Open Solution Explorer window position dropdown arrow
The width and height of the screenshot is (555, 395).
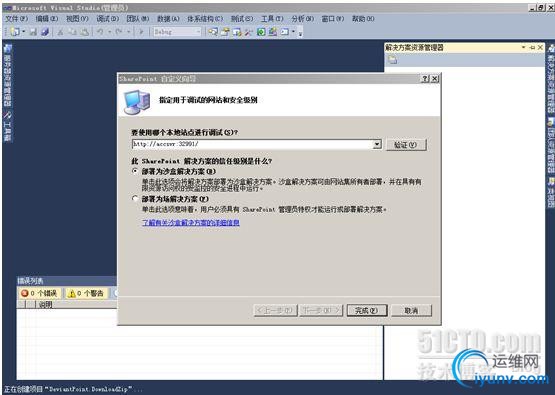click(523, 47)
